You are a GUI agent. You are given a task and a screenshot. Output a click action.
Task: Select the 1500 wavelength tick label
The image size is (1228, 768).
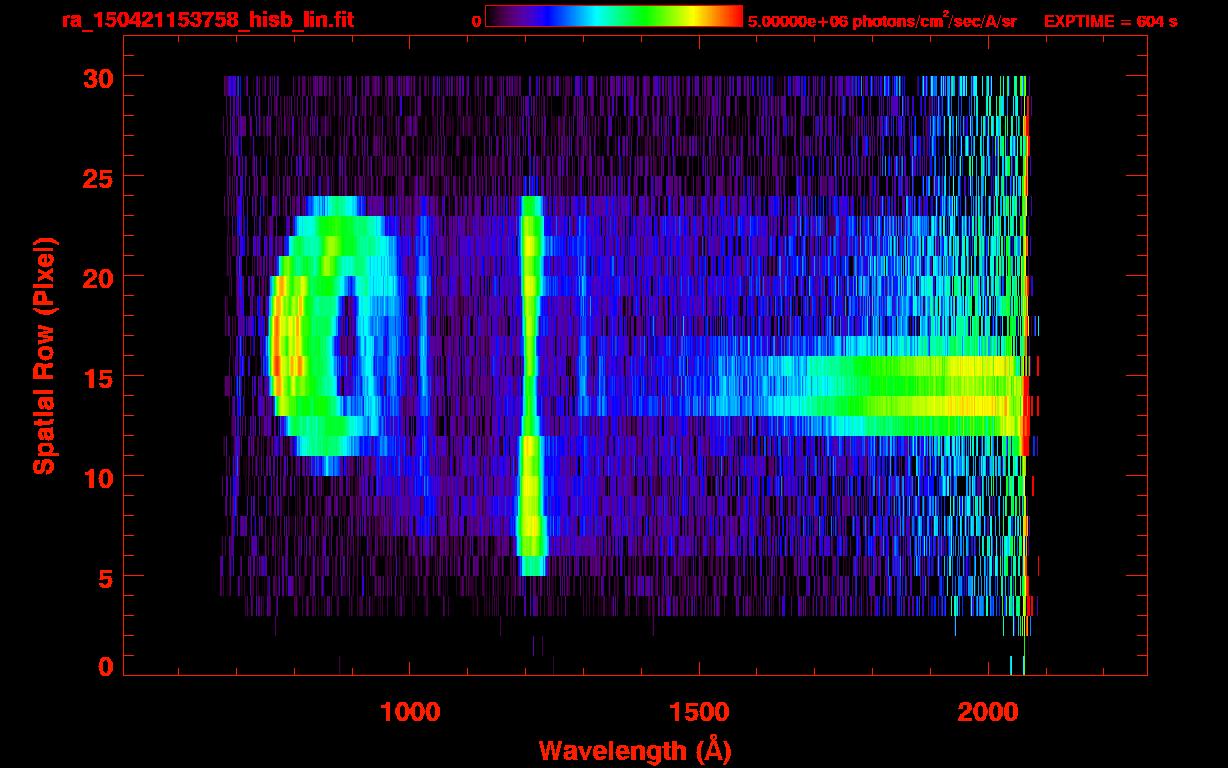[698, 712]
